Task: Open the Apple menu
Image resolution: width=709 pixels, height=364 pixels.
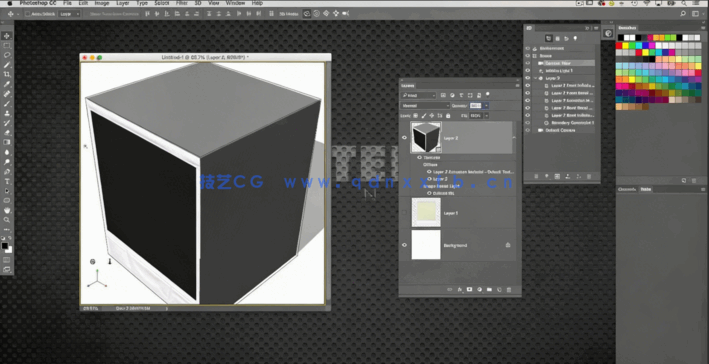Action: [9, 3]
